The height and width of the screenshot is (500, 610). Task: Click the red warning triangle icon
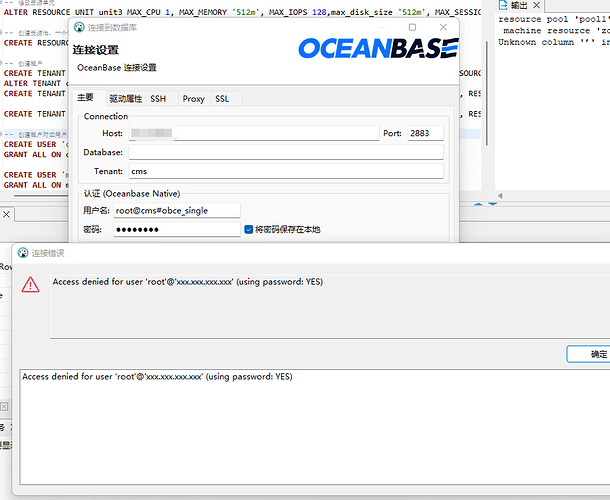(x=30, y=285)
